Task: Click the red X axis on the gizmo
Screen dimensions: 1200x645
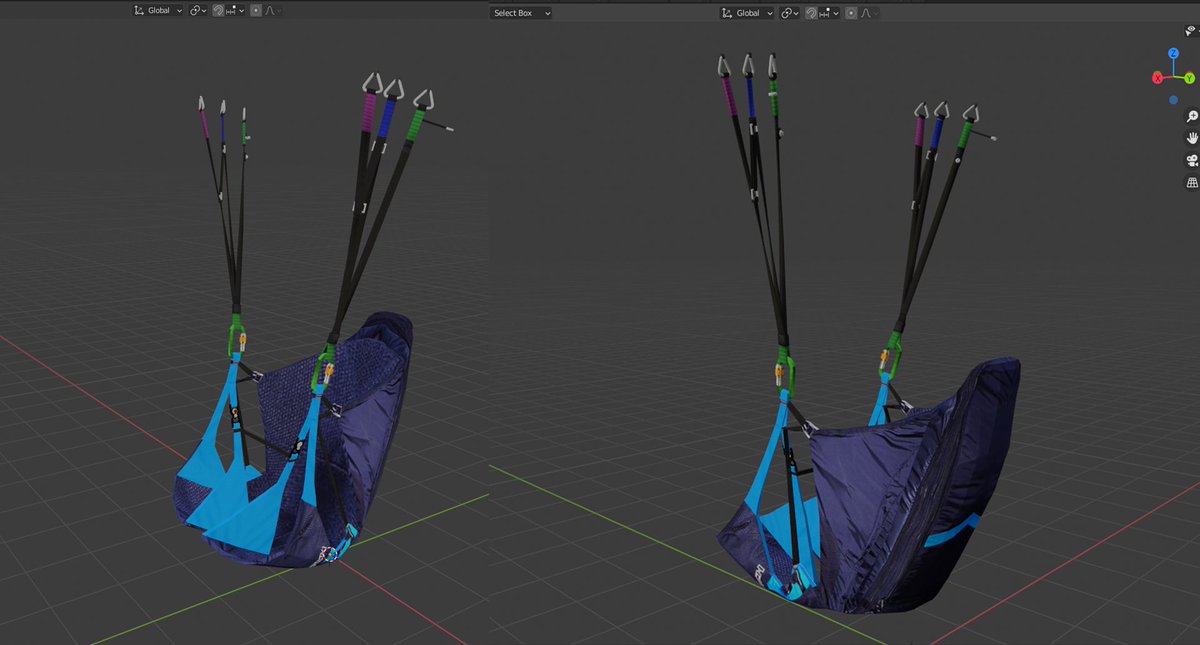Action: coord(1157,78)
